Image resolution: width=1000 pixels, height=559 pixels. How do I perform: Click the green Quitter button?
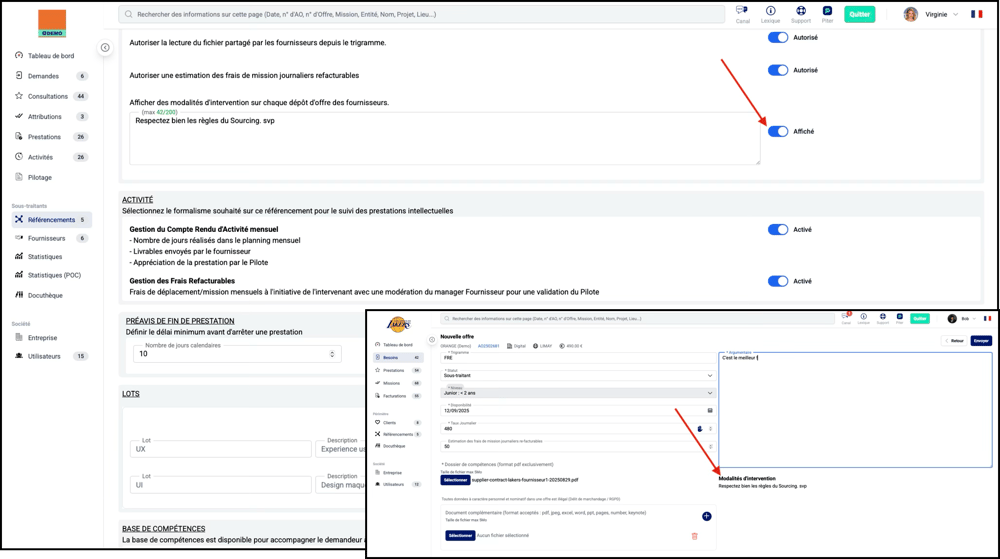point(859,14)
